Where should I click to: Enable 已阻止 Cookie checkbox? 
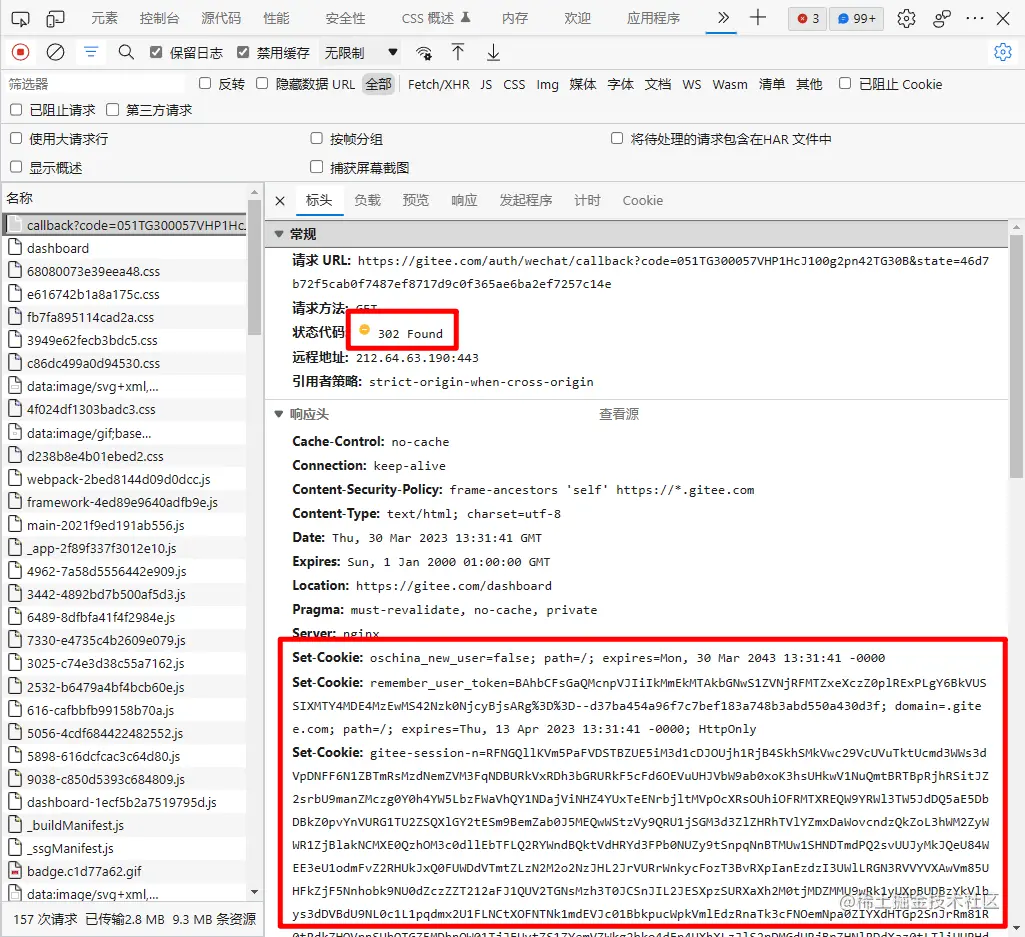click(x=845, y=83)
